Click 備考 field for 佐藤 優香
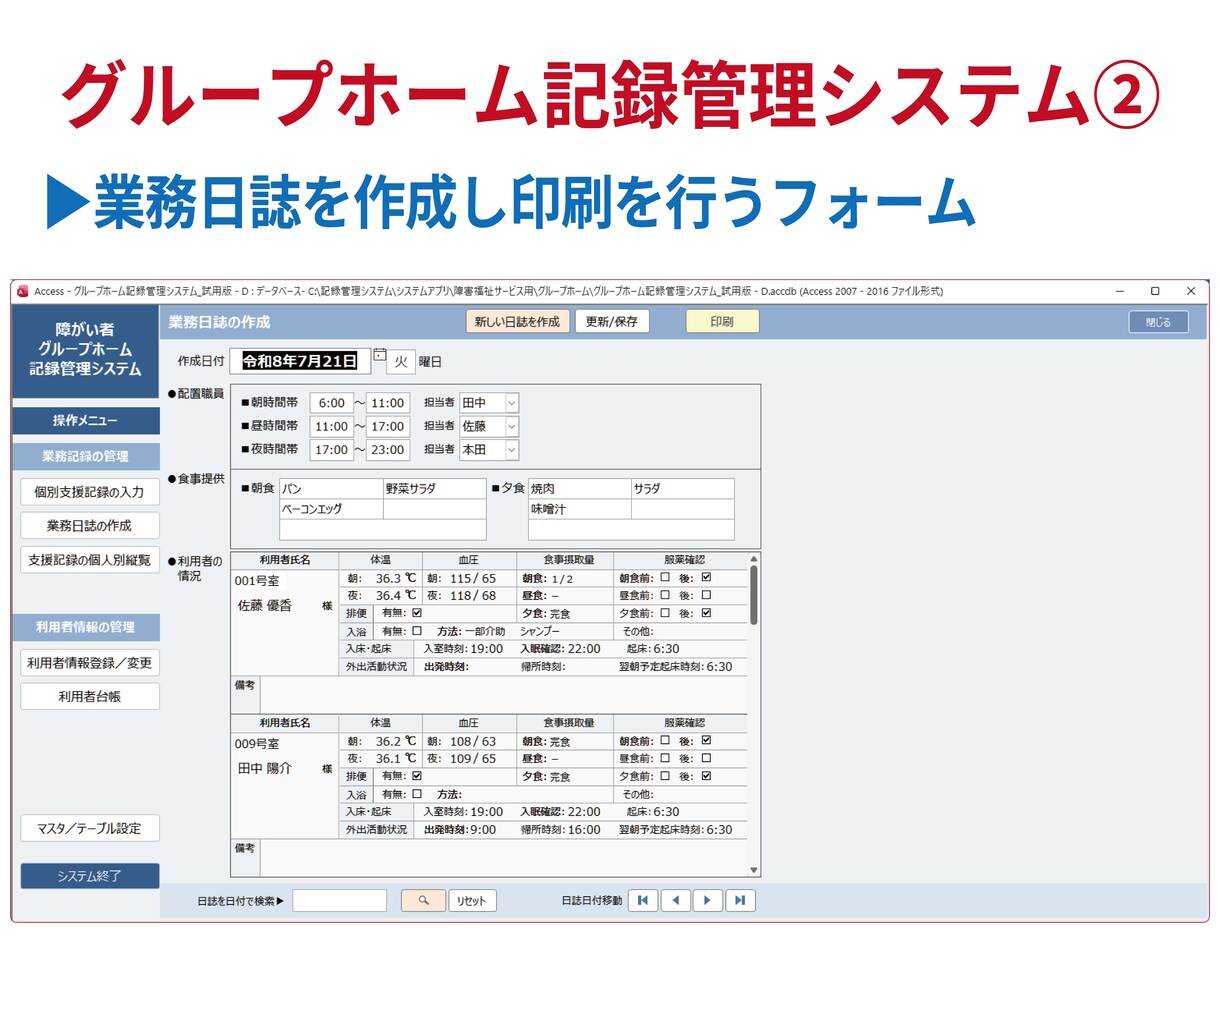1220x1017 pixels. coord(503,695)
